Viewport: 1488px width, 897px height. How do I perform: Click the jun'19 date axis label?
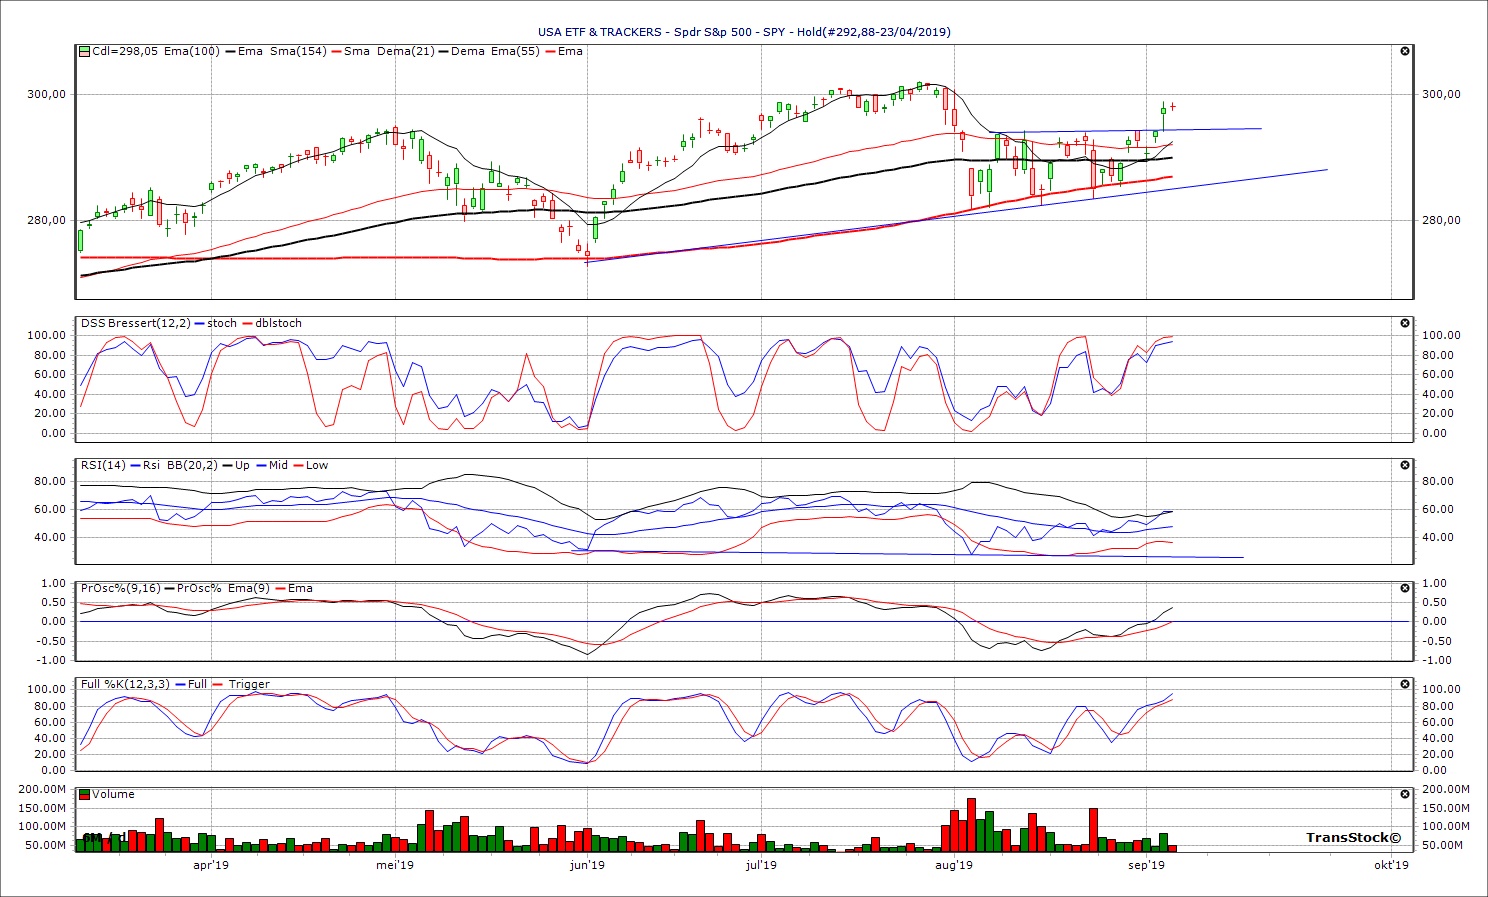(587, 865)
